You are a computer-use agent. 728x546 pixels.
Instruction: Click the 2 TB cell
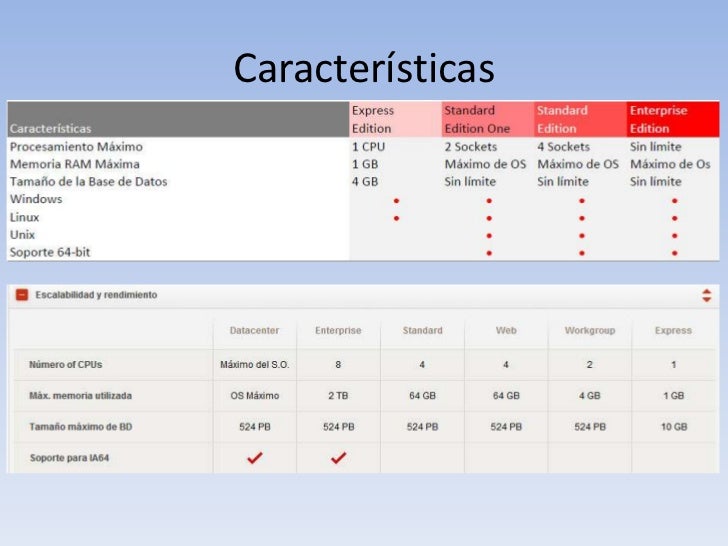(x=338, y=396)
